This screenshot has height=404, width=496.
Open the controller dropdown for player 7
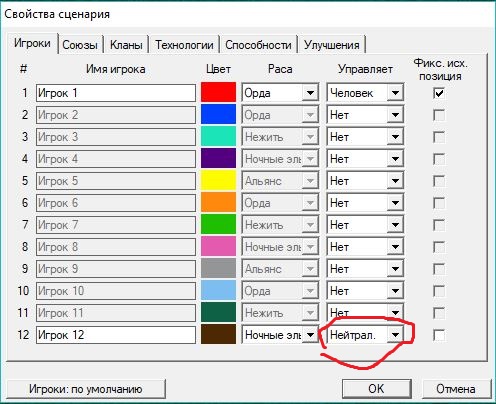(365, 225)
